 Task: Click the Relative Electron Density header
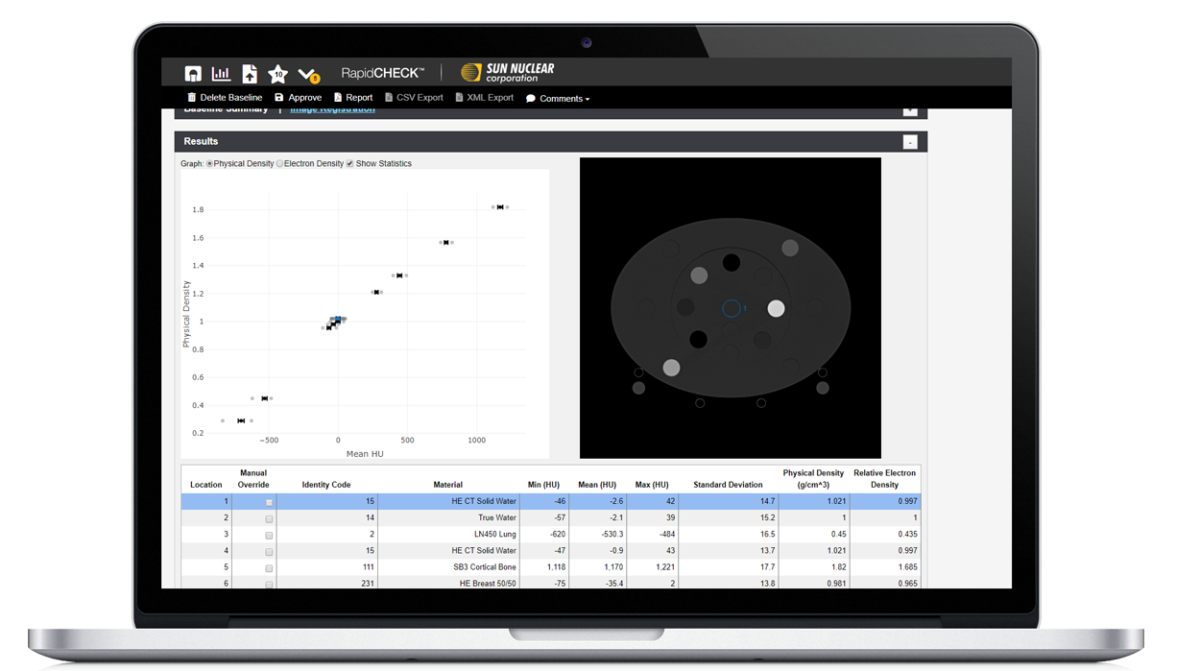click(x=885, y=479)
